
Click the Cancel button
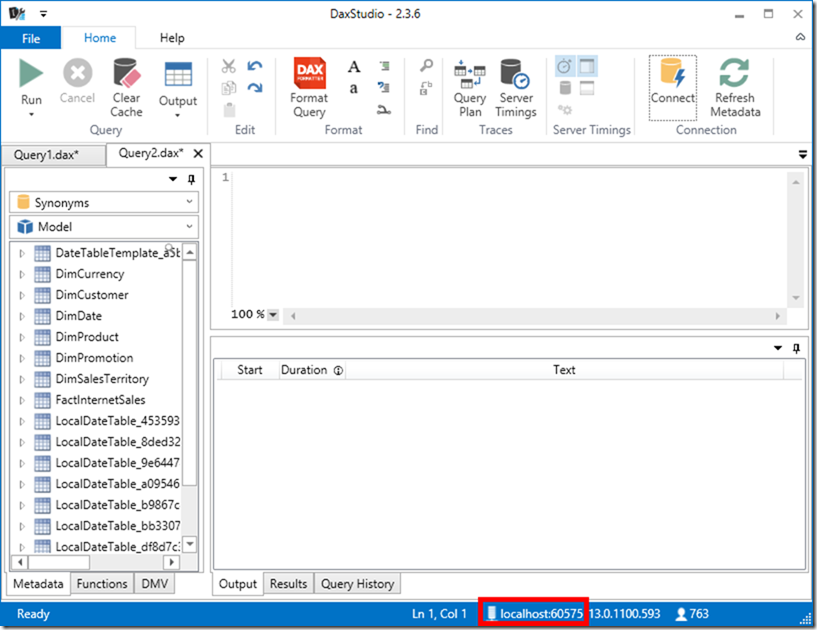[x=77, y=78]
